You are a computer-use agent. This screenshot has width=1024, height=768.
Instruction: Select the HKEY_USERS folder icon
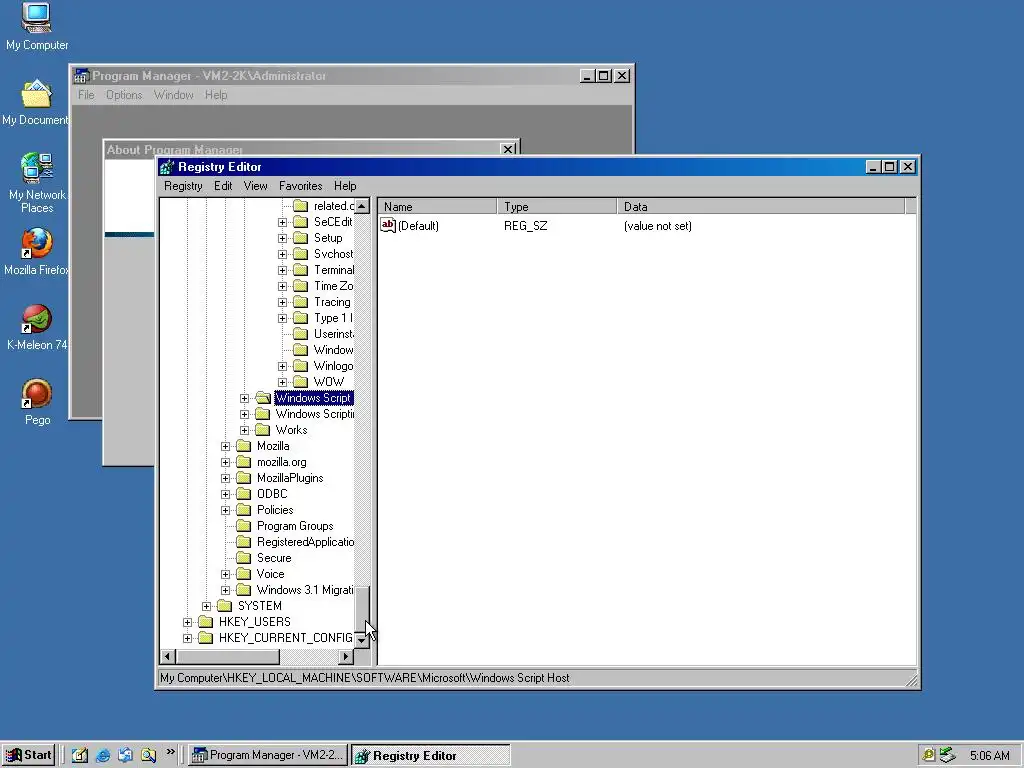point(206,622)
